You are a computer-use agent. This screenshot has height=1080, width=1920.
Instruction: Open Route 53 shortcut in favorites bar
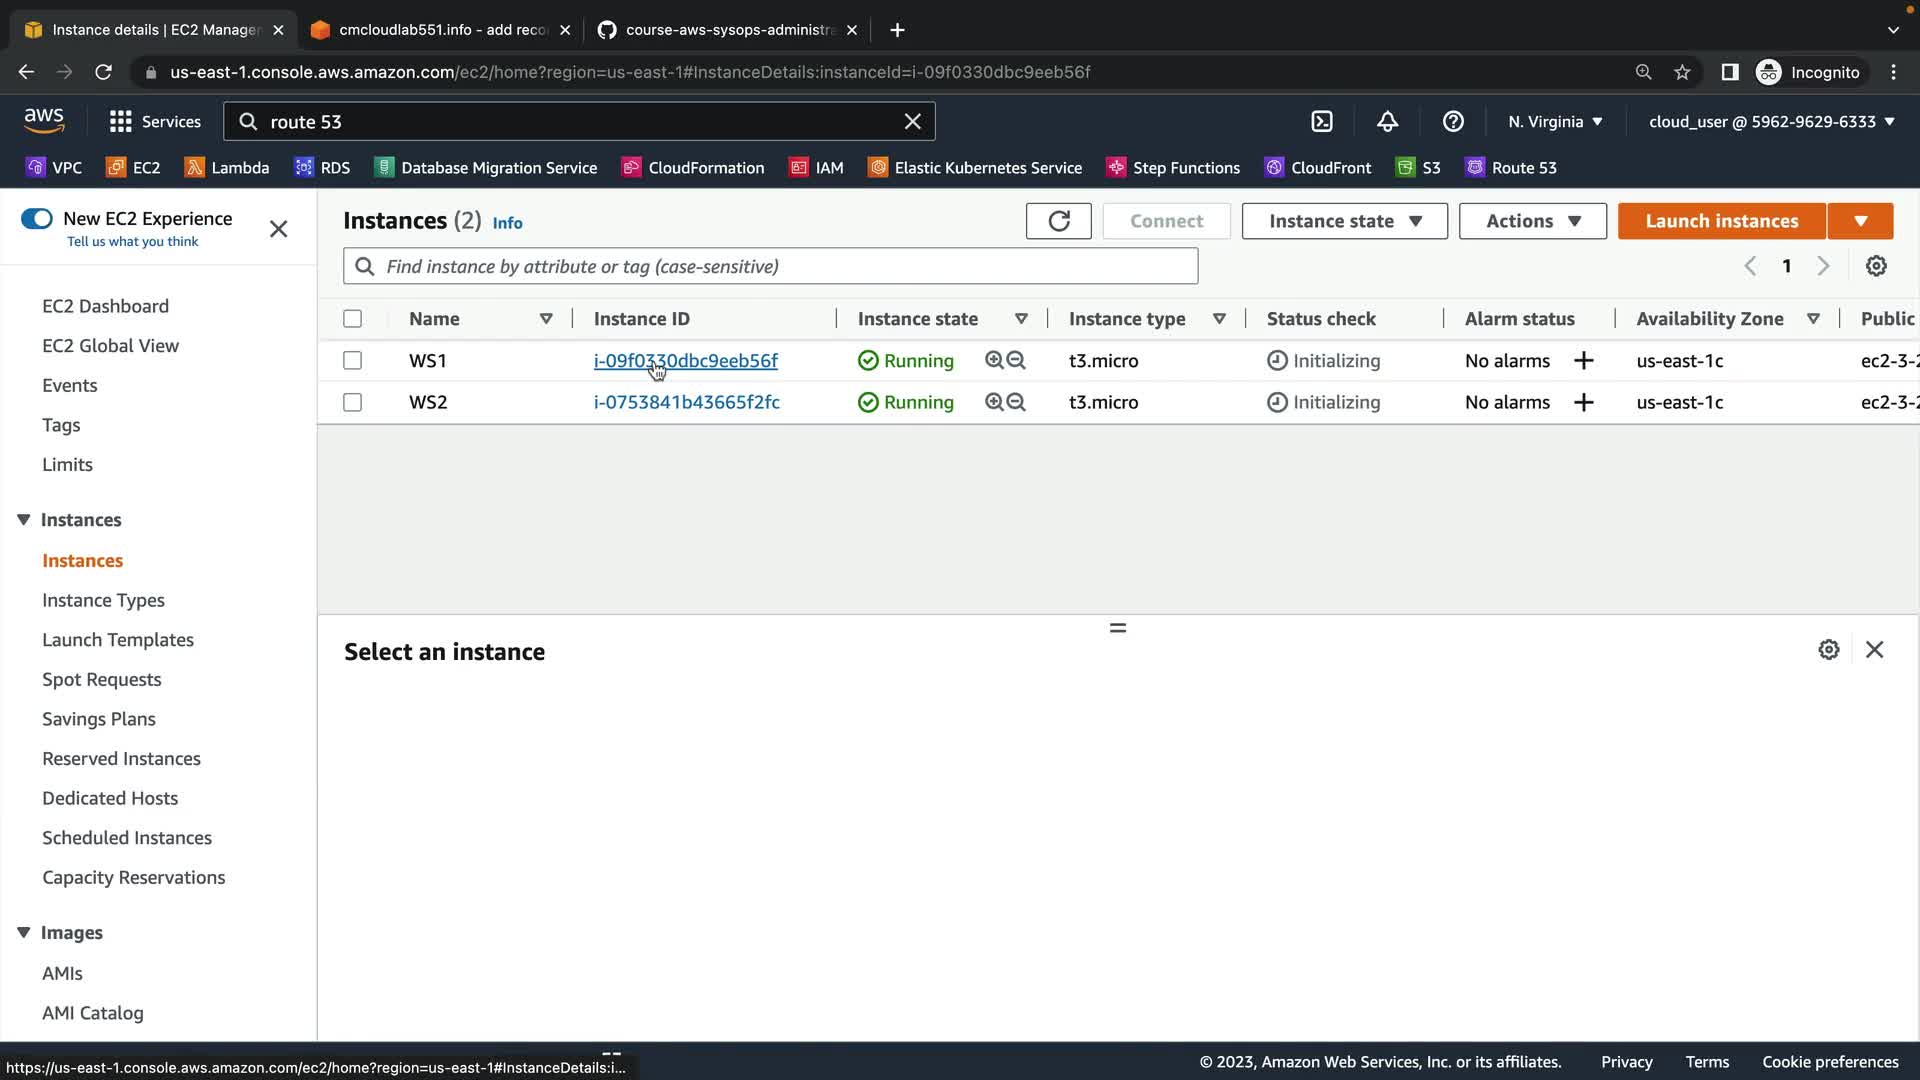(x=1511, y=168)
